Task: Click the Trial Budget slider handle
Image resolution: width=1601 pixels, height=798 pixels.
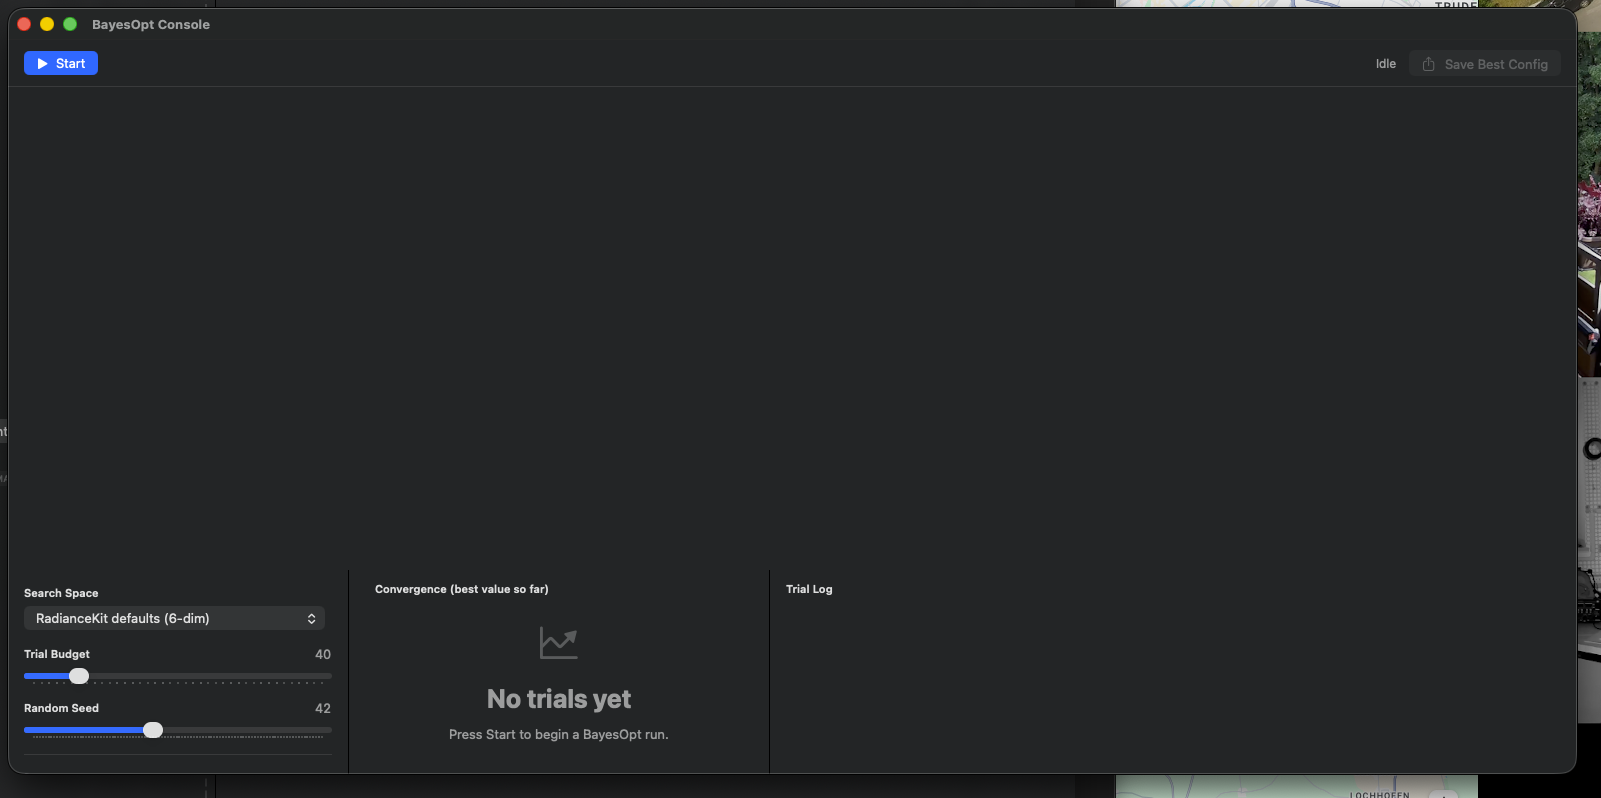Action: click(x=79, y=676)
